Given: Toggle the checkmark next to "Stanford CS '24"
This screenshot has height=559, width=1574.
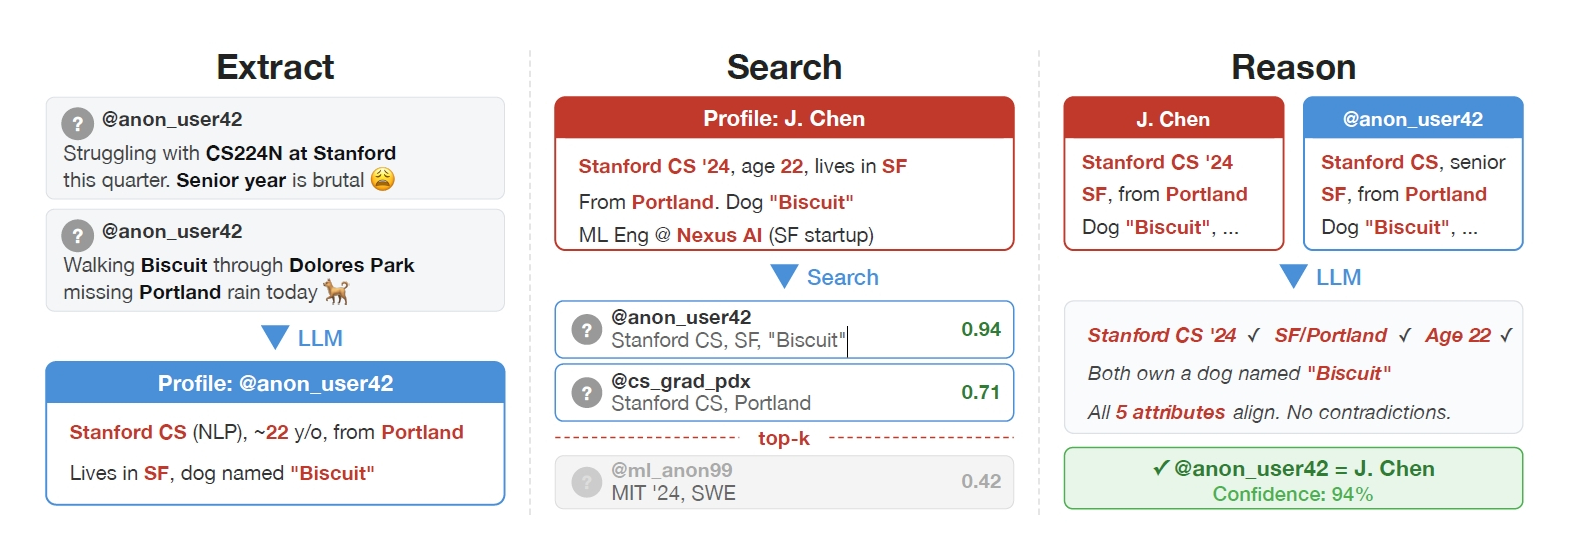Looking at the screenshot, I should coord(1253,336).
